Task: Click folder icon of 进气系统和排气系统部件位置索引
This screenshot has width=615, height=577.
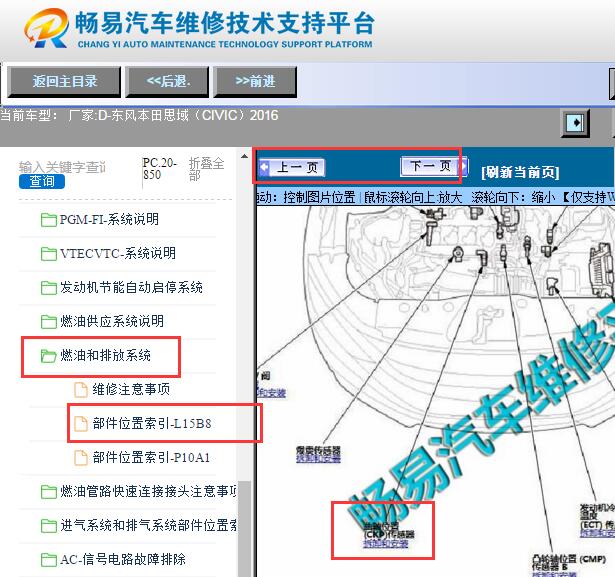Action: coord(49,526)
